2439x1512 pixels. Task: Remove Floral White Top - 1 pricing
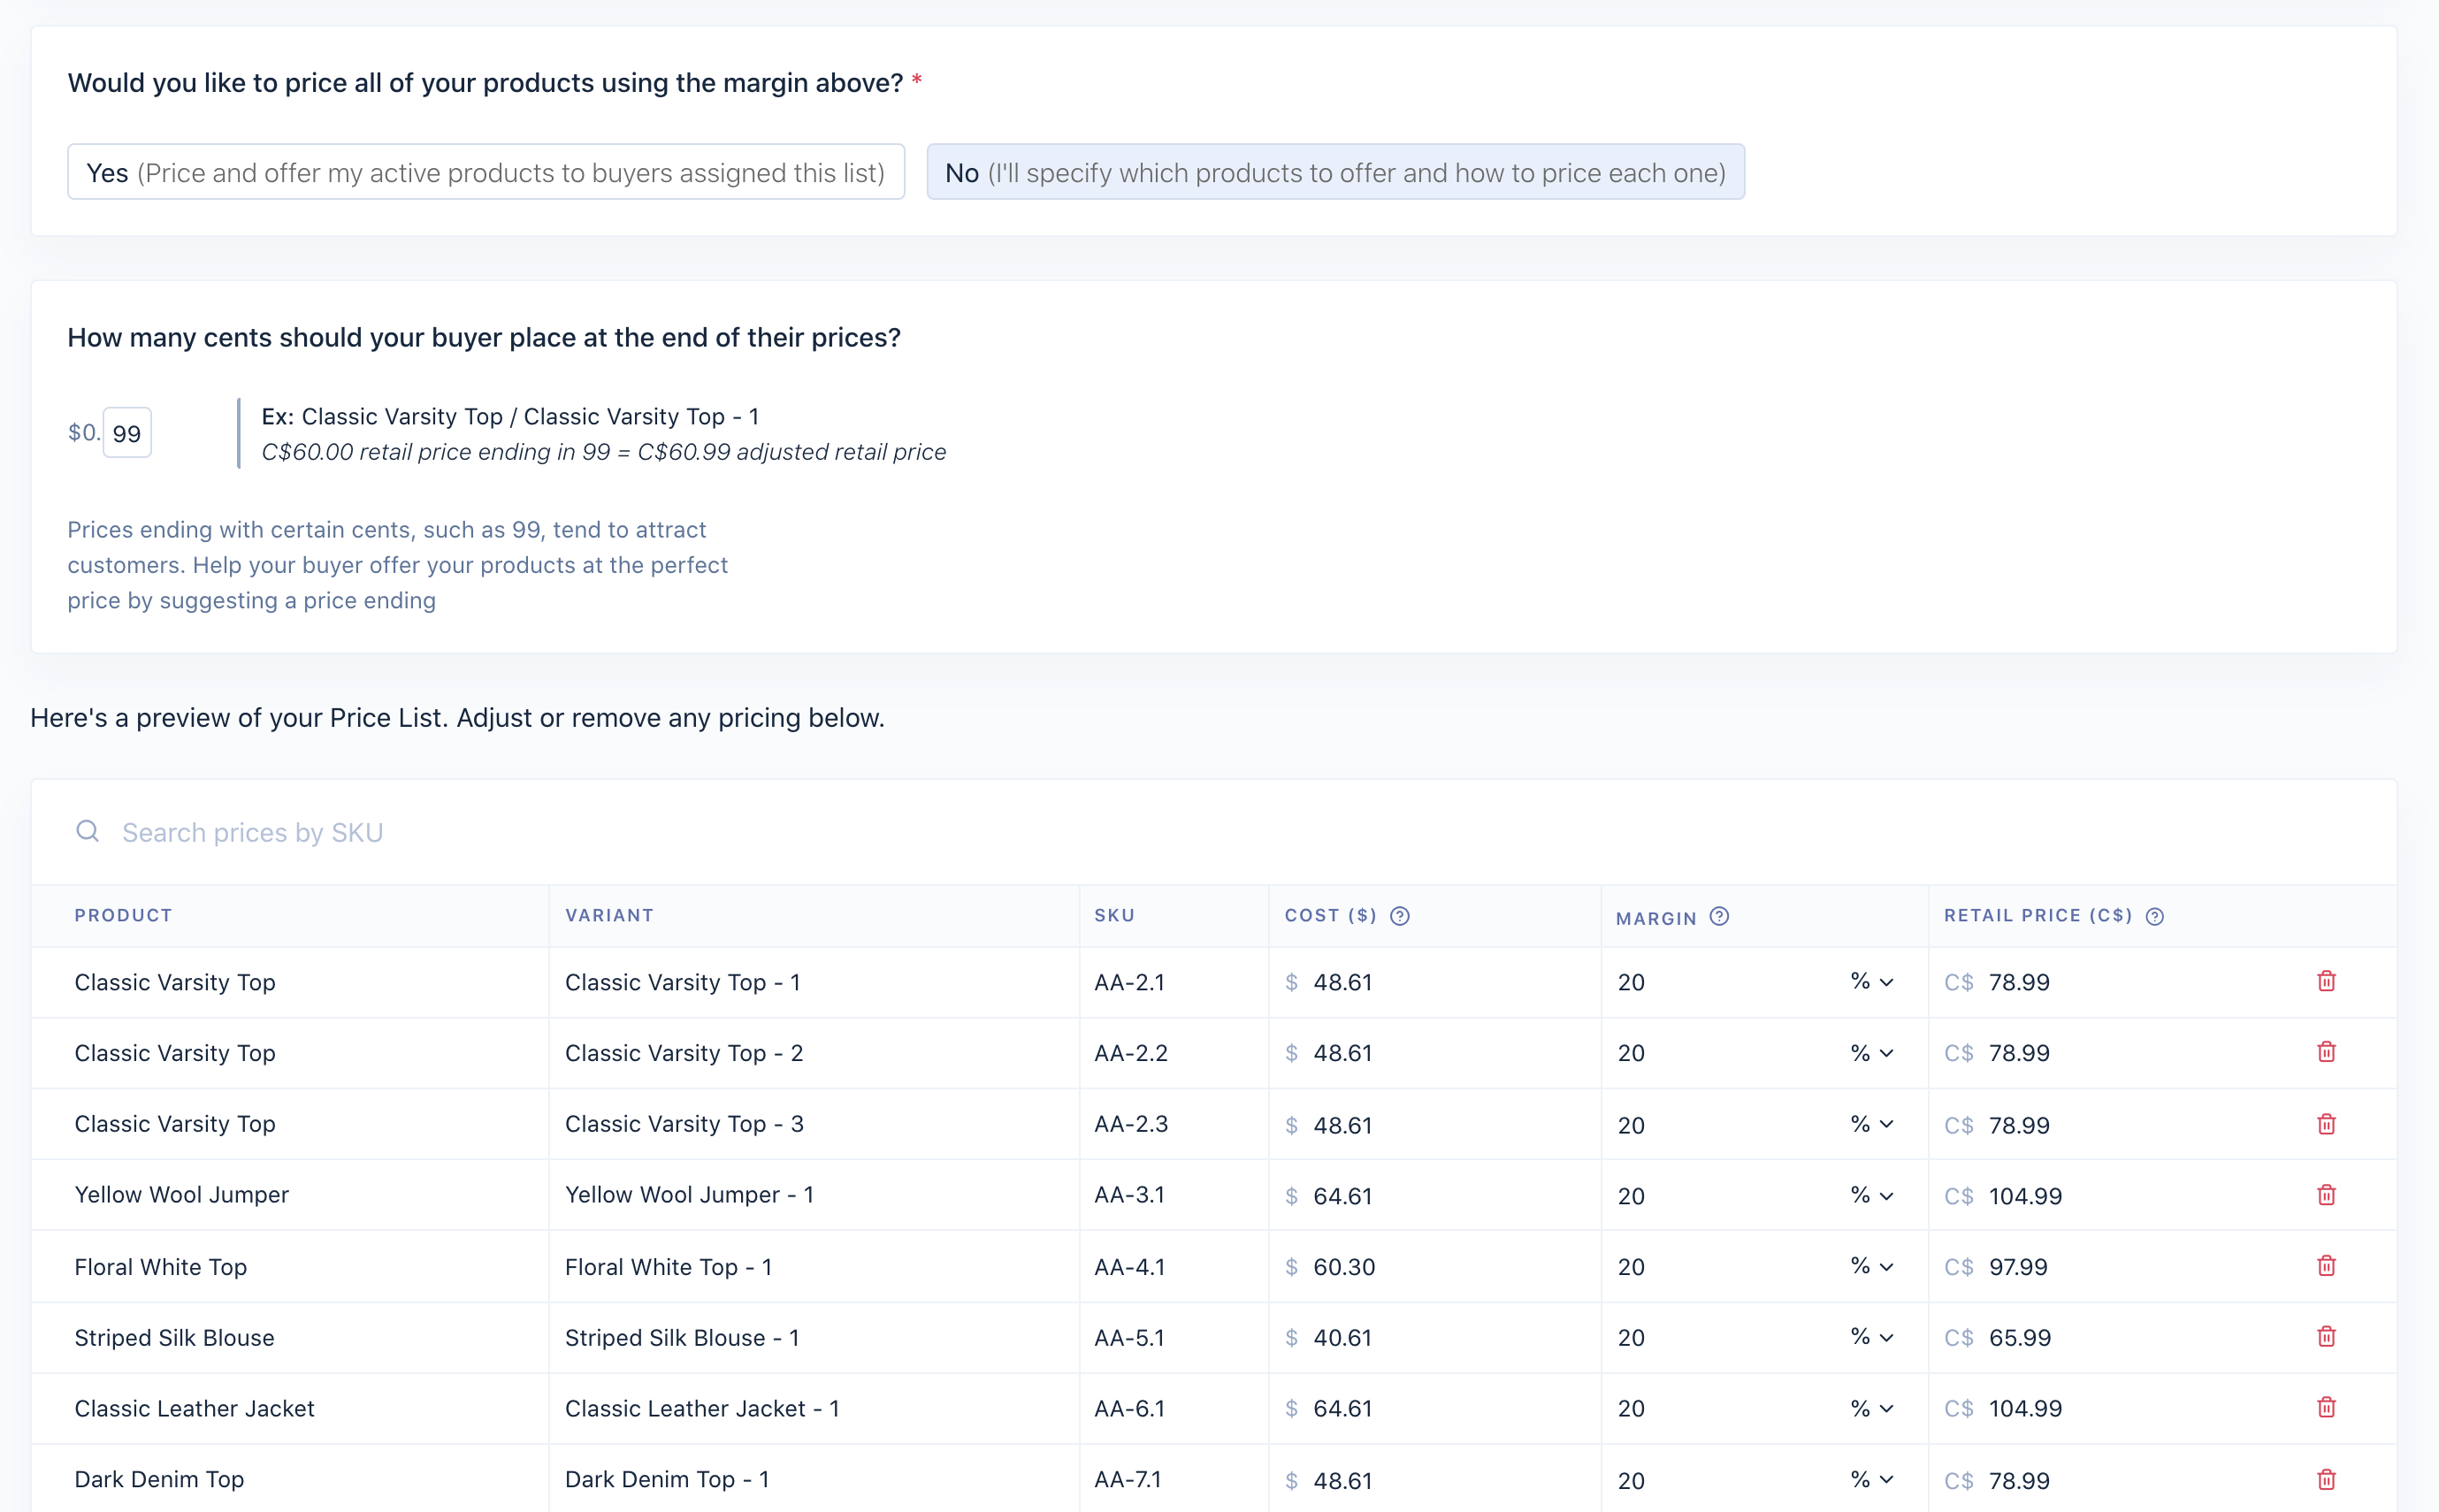(2326, 1266)
